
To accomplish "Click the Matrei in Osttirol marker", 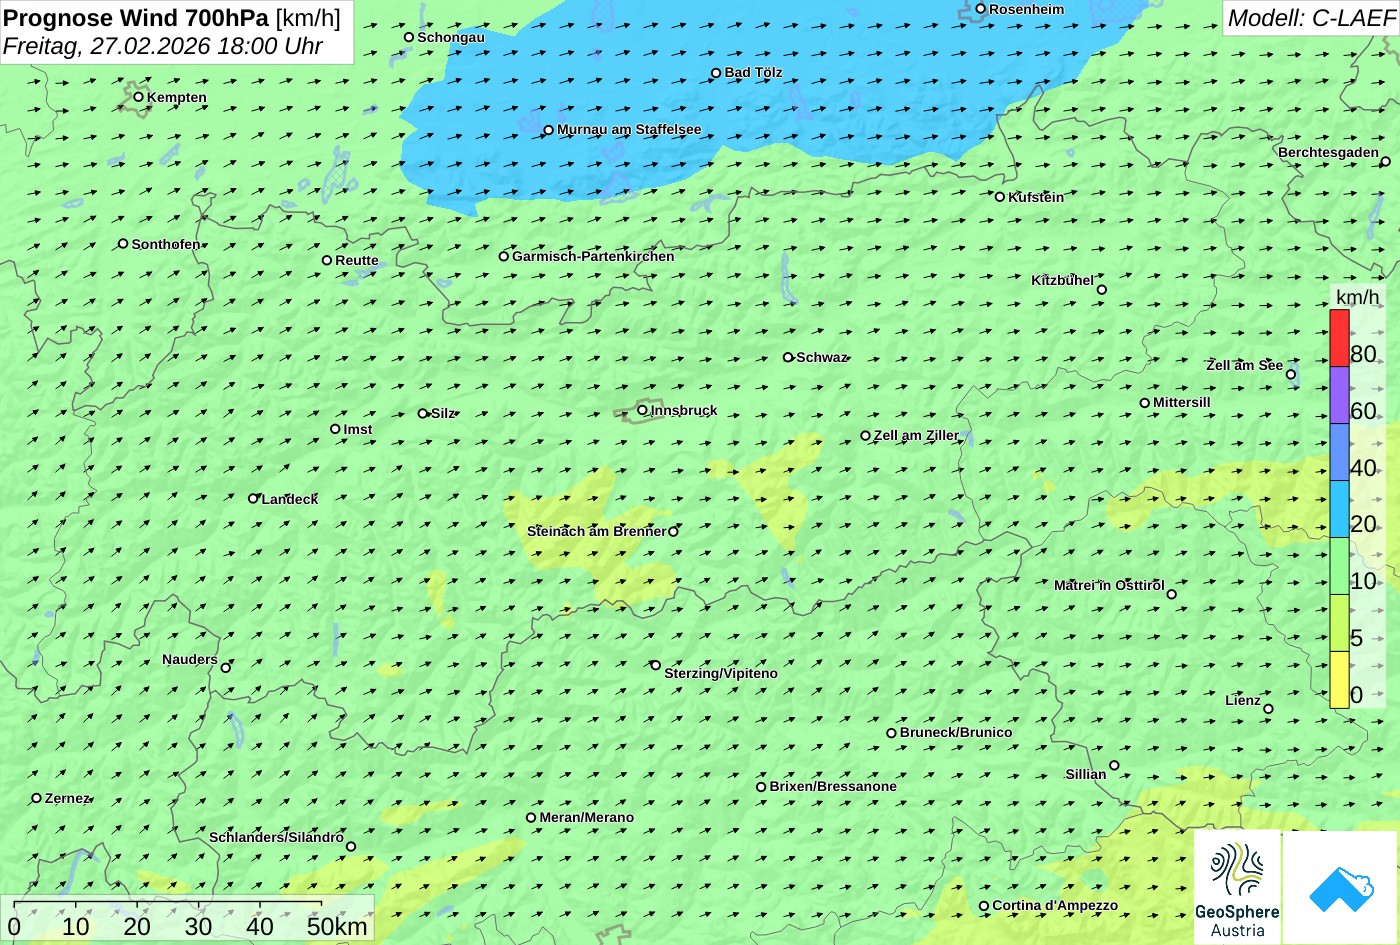I will (1172, 594).
